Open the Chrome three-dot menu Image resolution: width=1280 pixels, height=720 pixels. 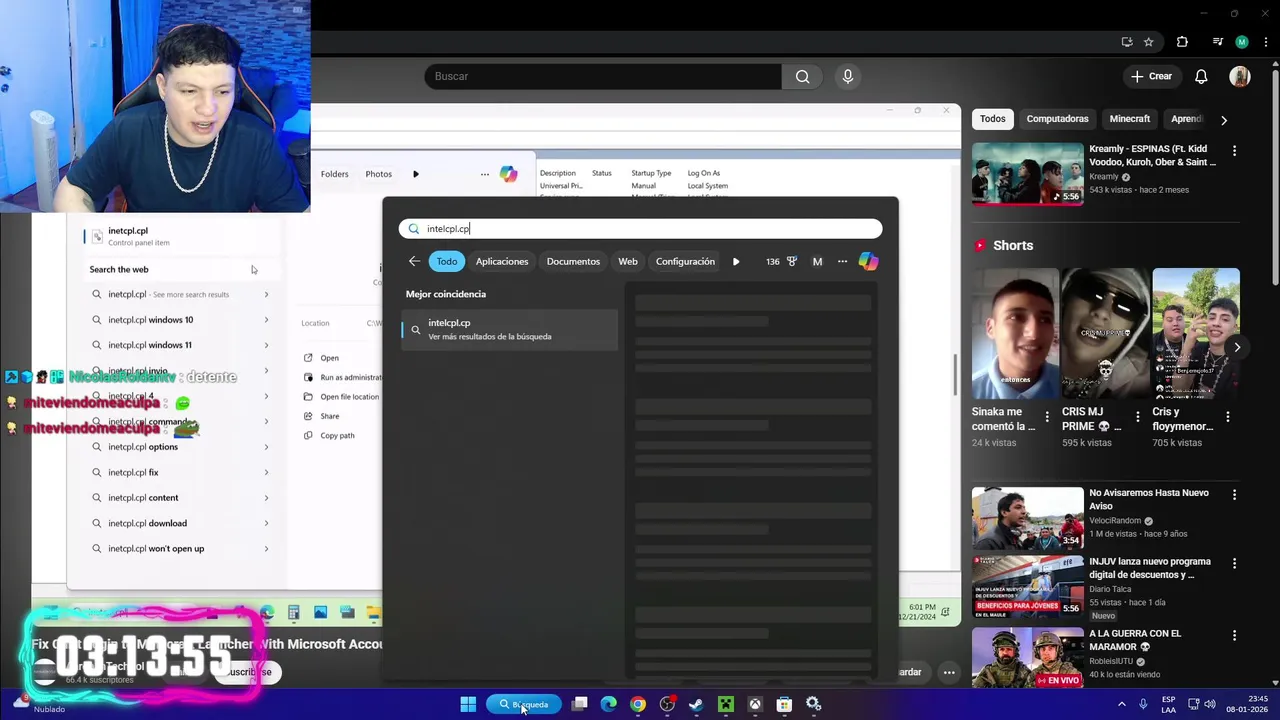coord(1265,42)
